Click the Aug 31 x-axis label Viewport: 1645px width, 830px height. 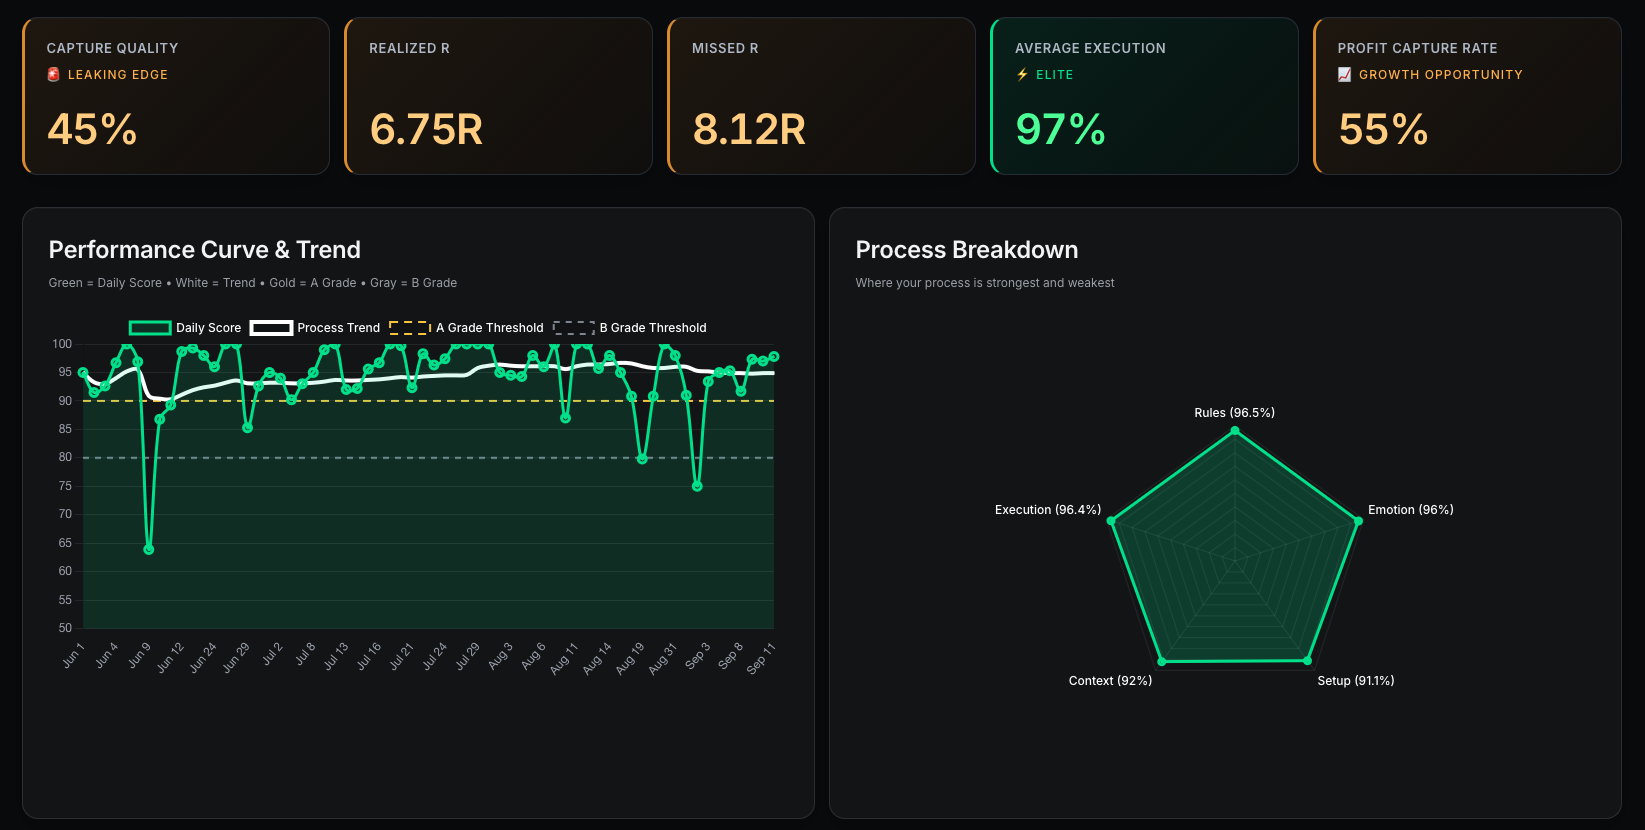pos(663,658)
